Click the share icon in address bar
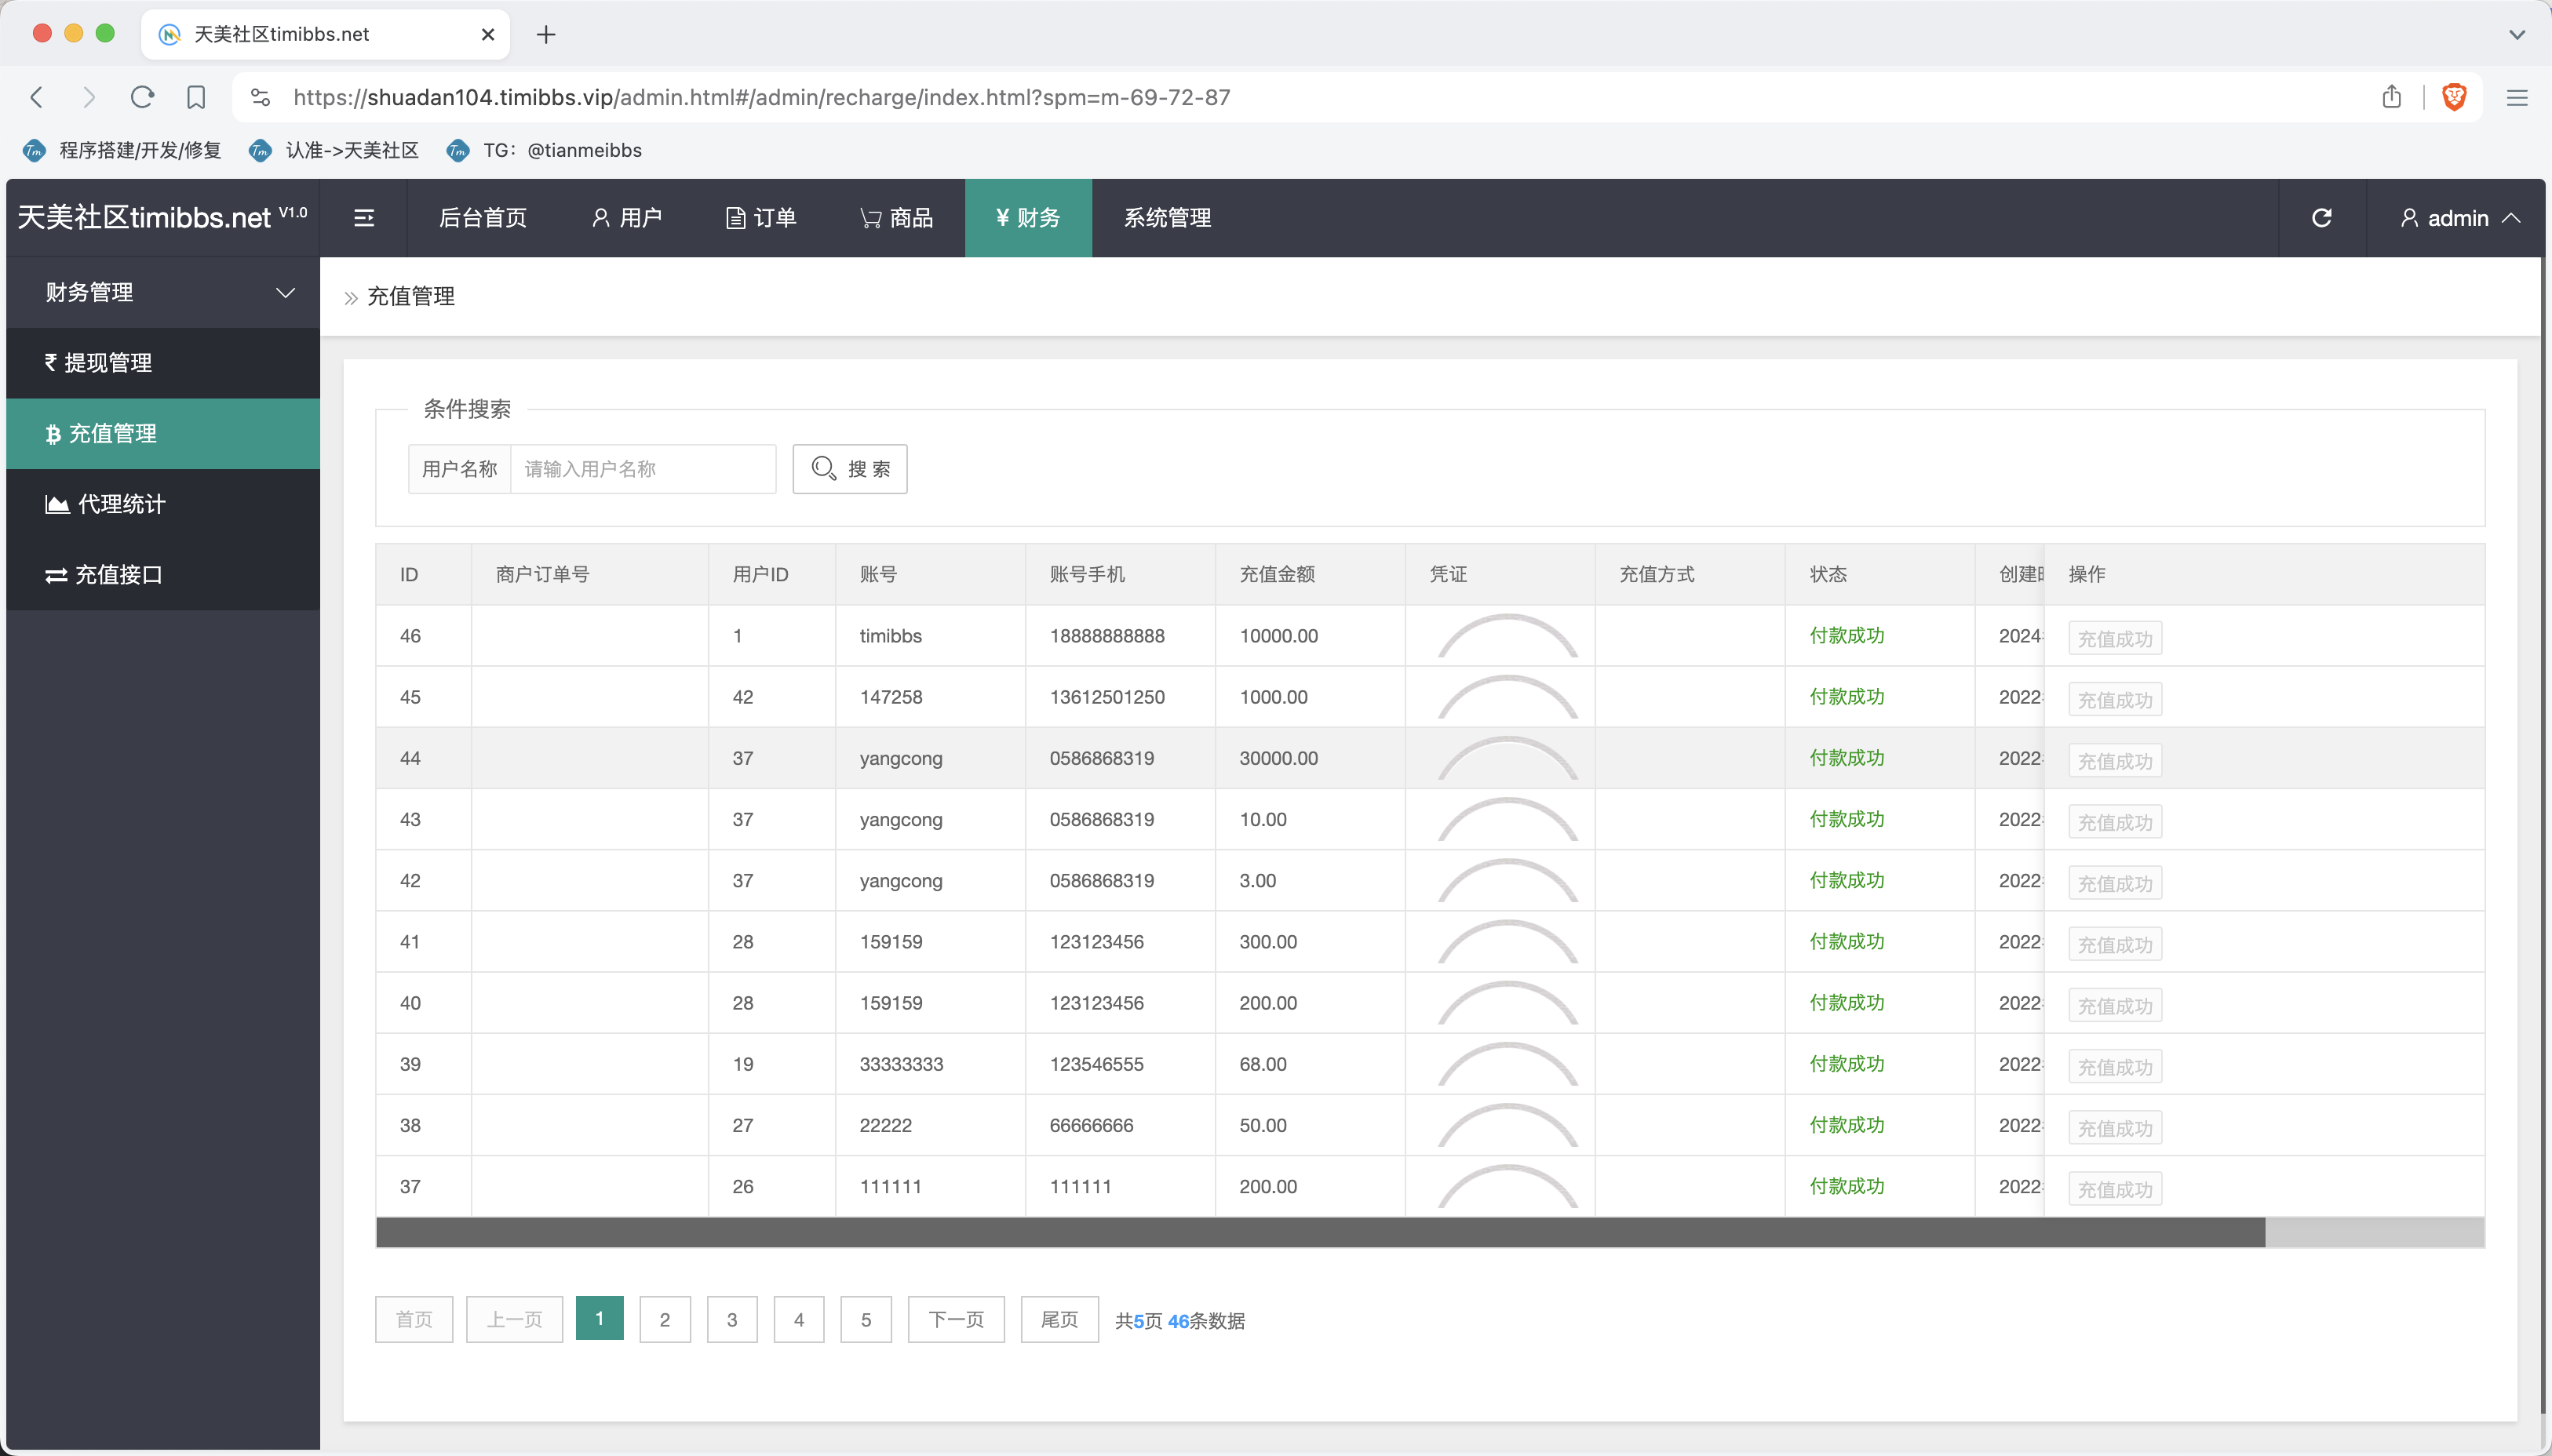 (x=2391, y=97)
